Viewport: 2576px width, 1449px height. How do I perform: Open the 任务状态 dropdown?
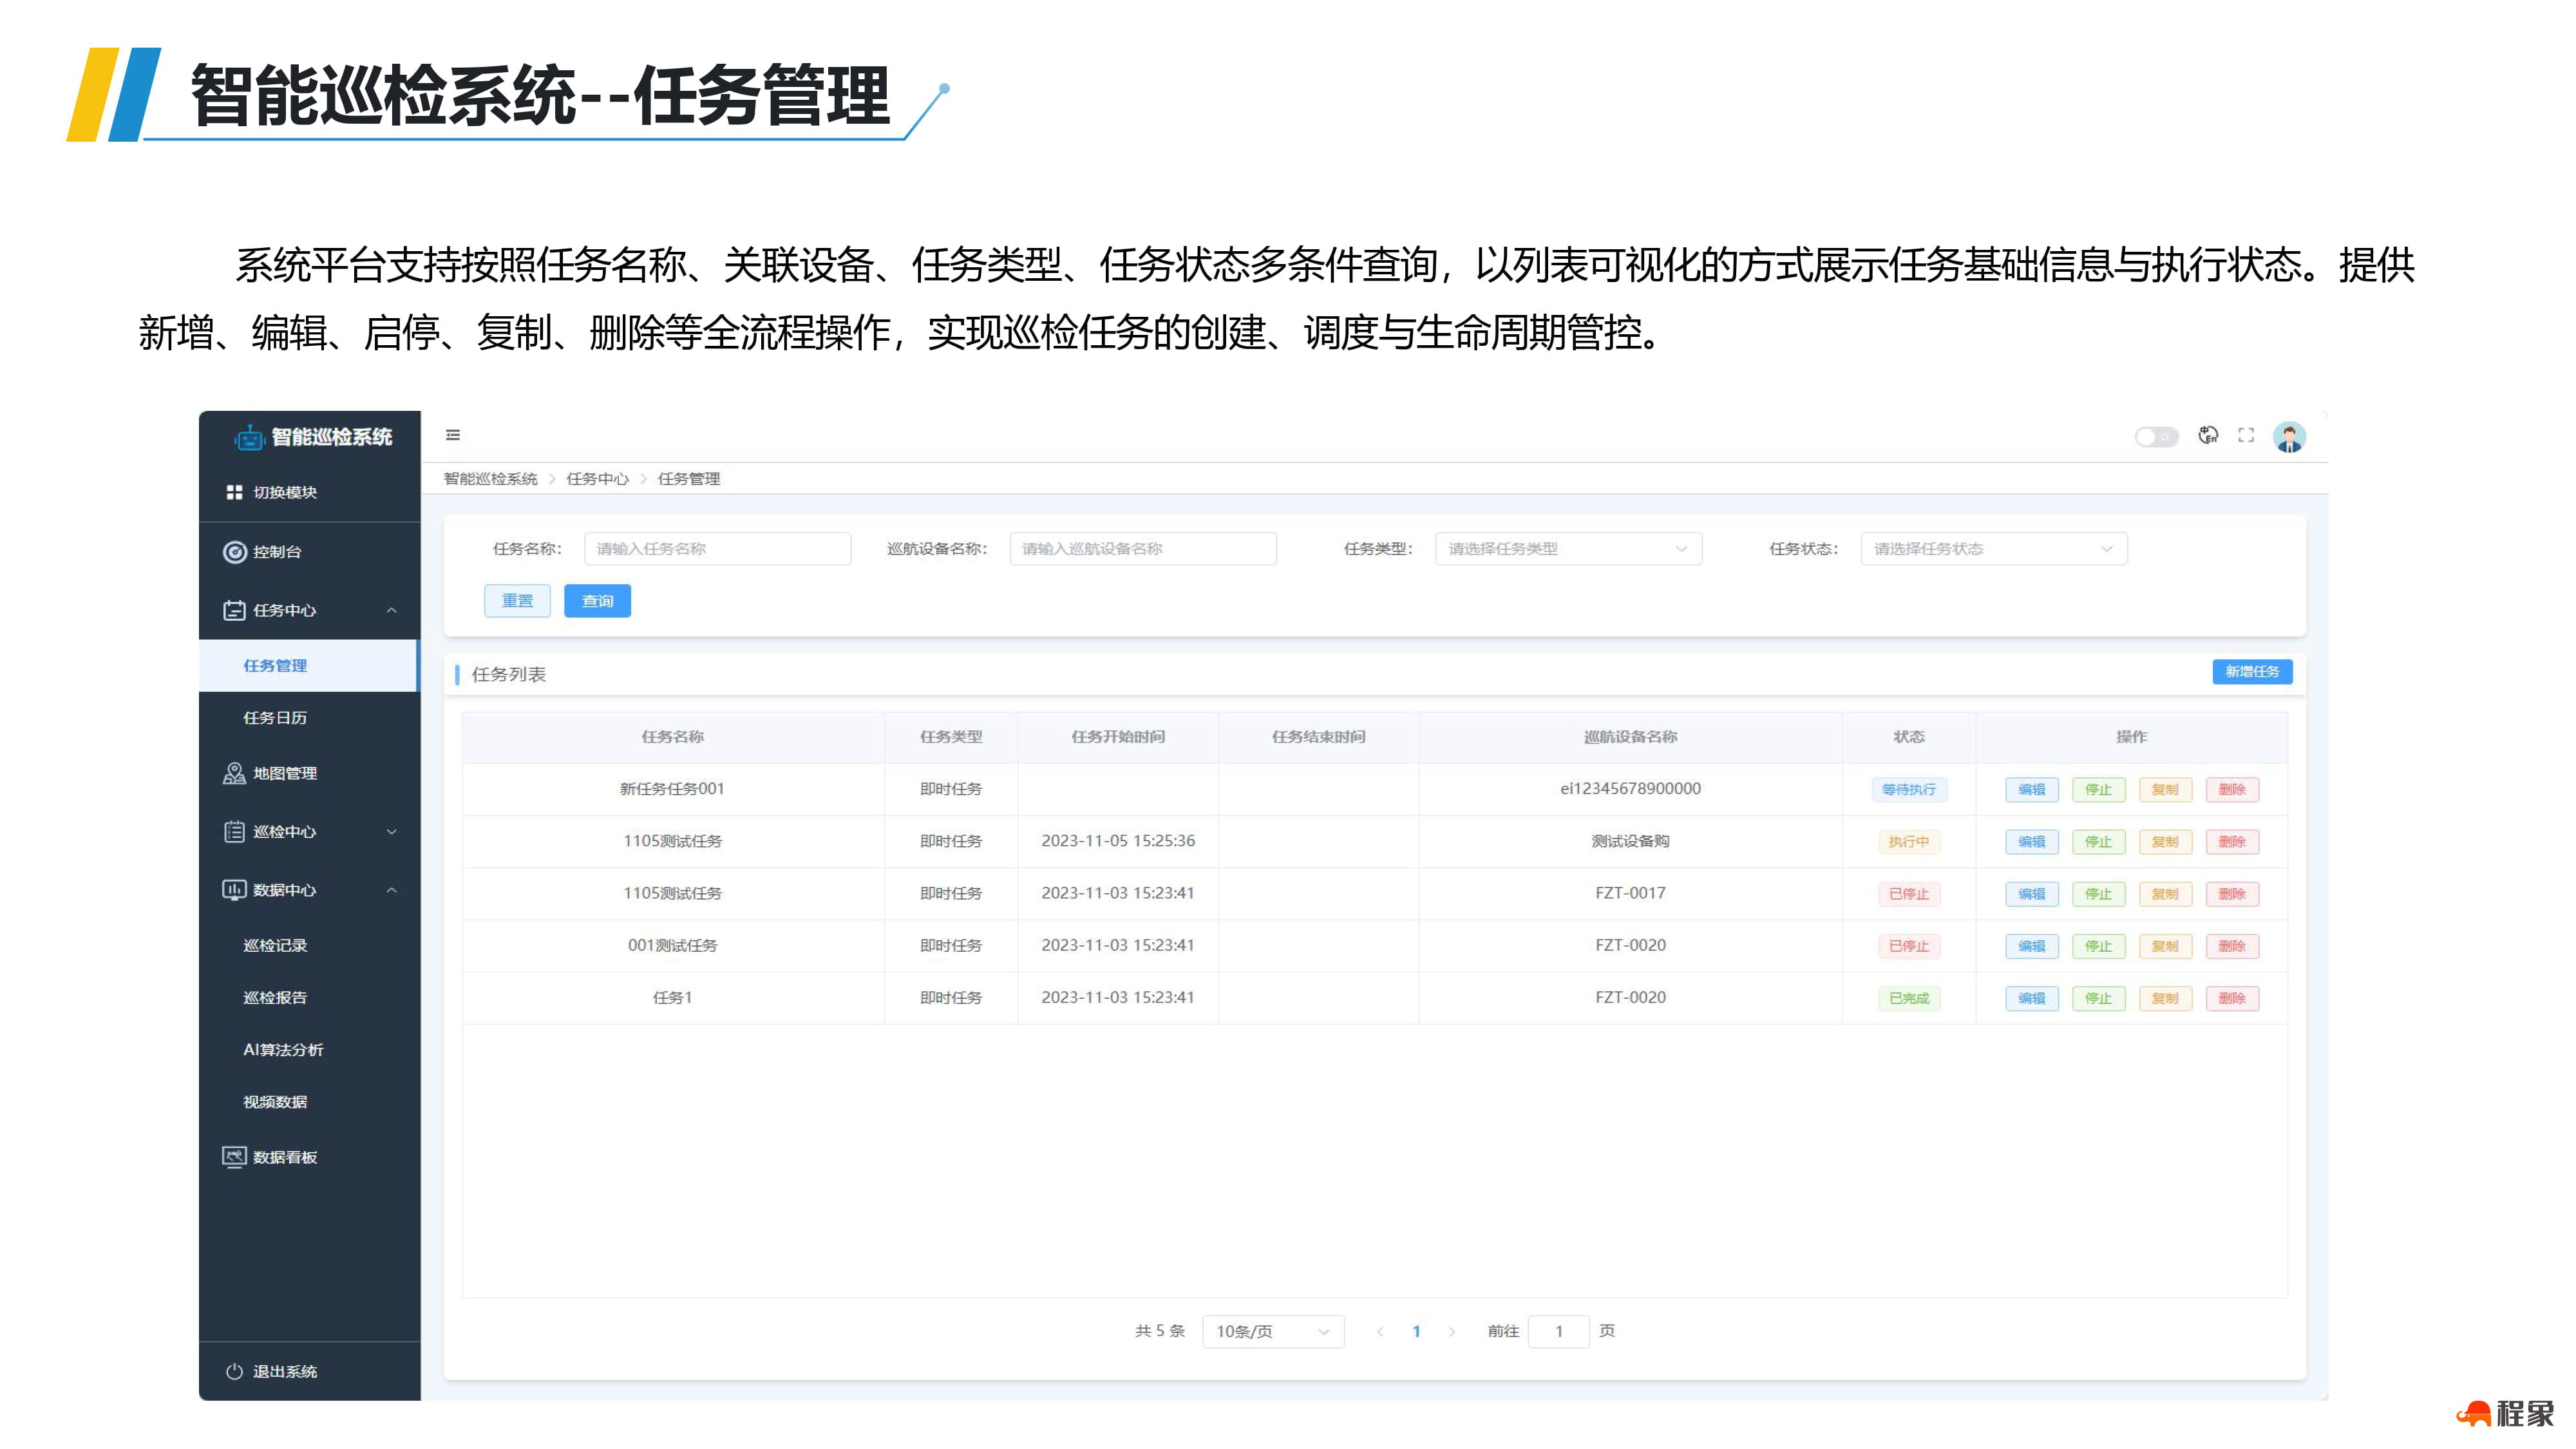(x=1993, y=549)
